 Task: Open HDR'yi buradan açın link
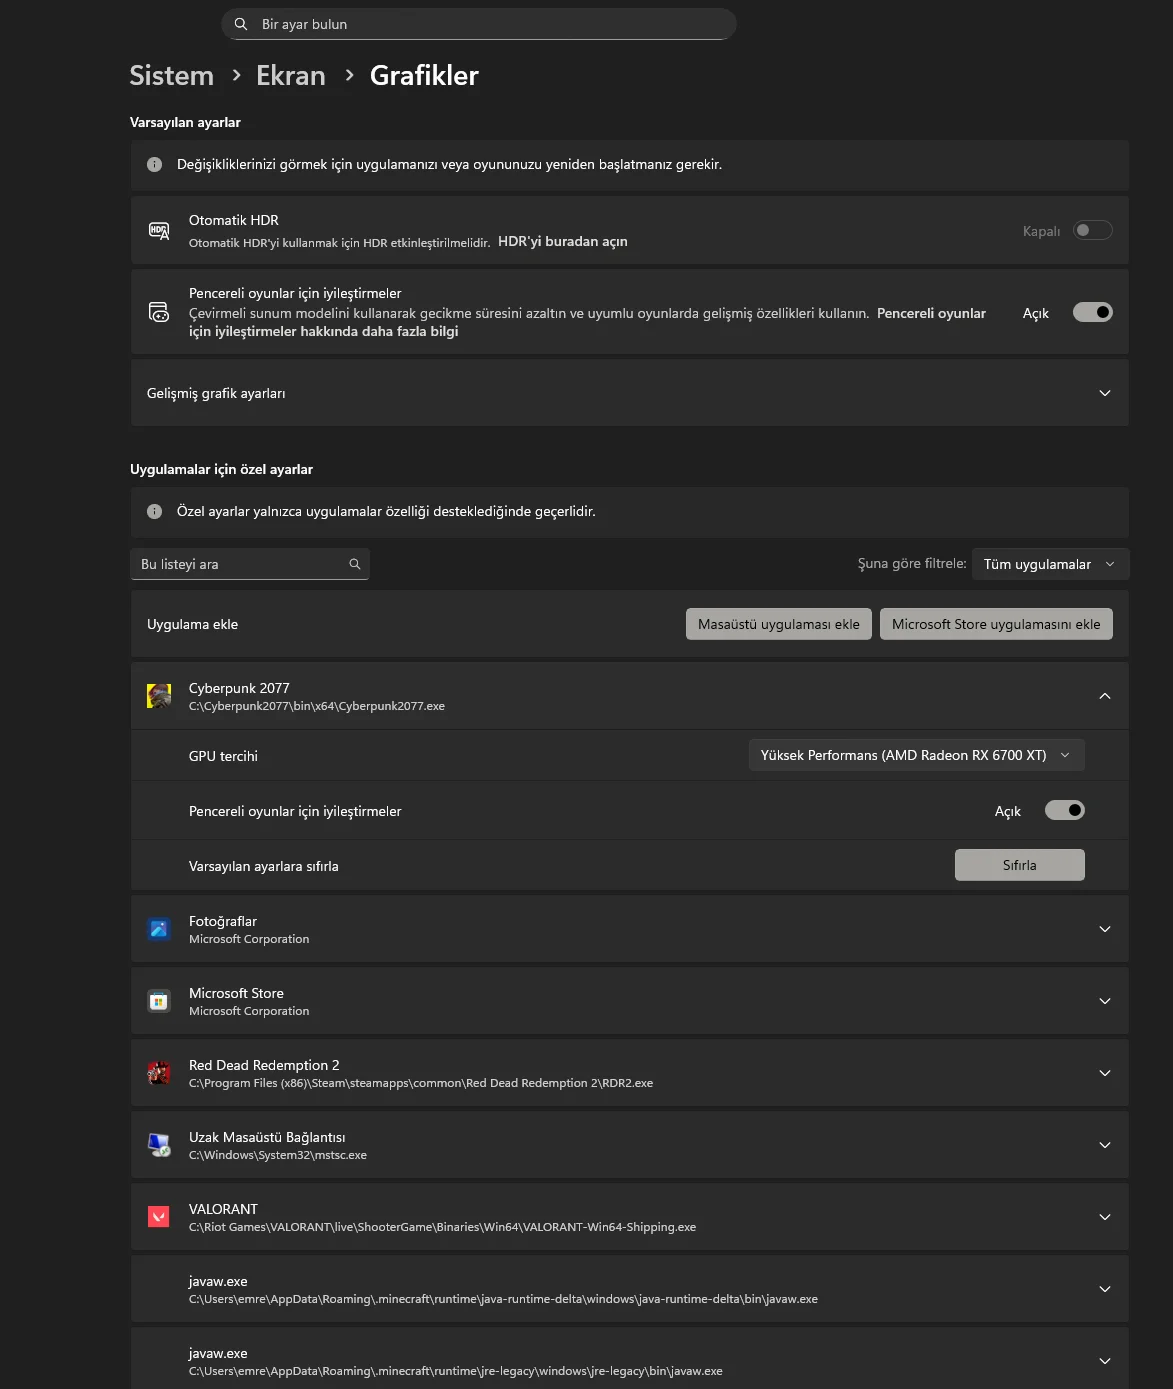[563, 241]
